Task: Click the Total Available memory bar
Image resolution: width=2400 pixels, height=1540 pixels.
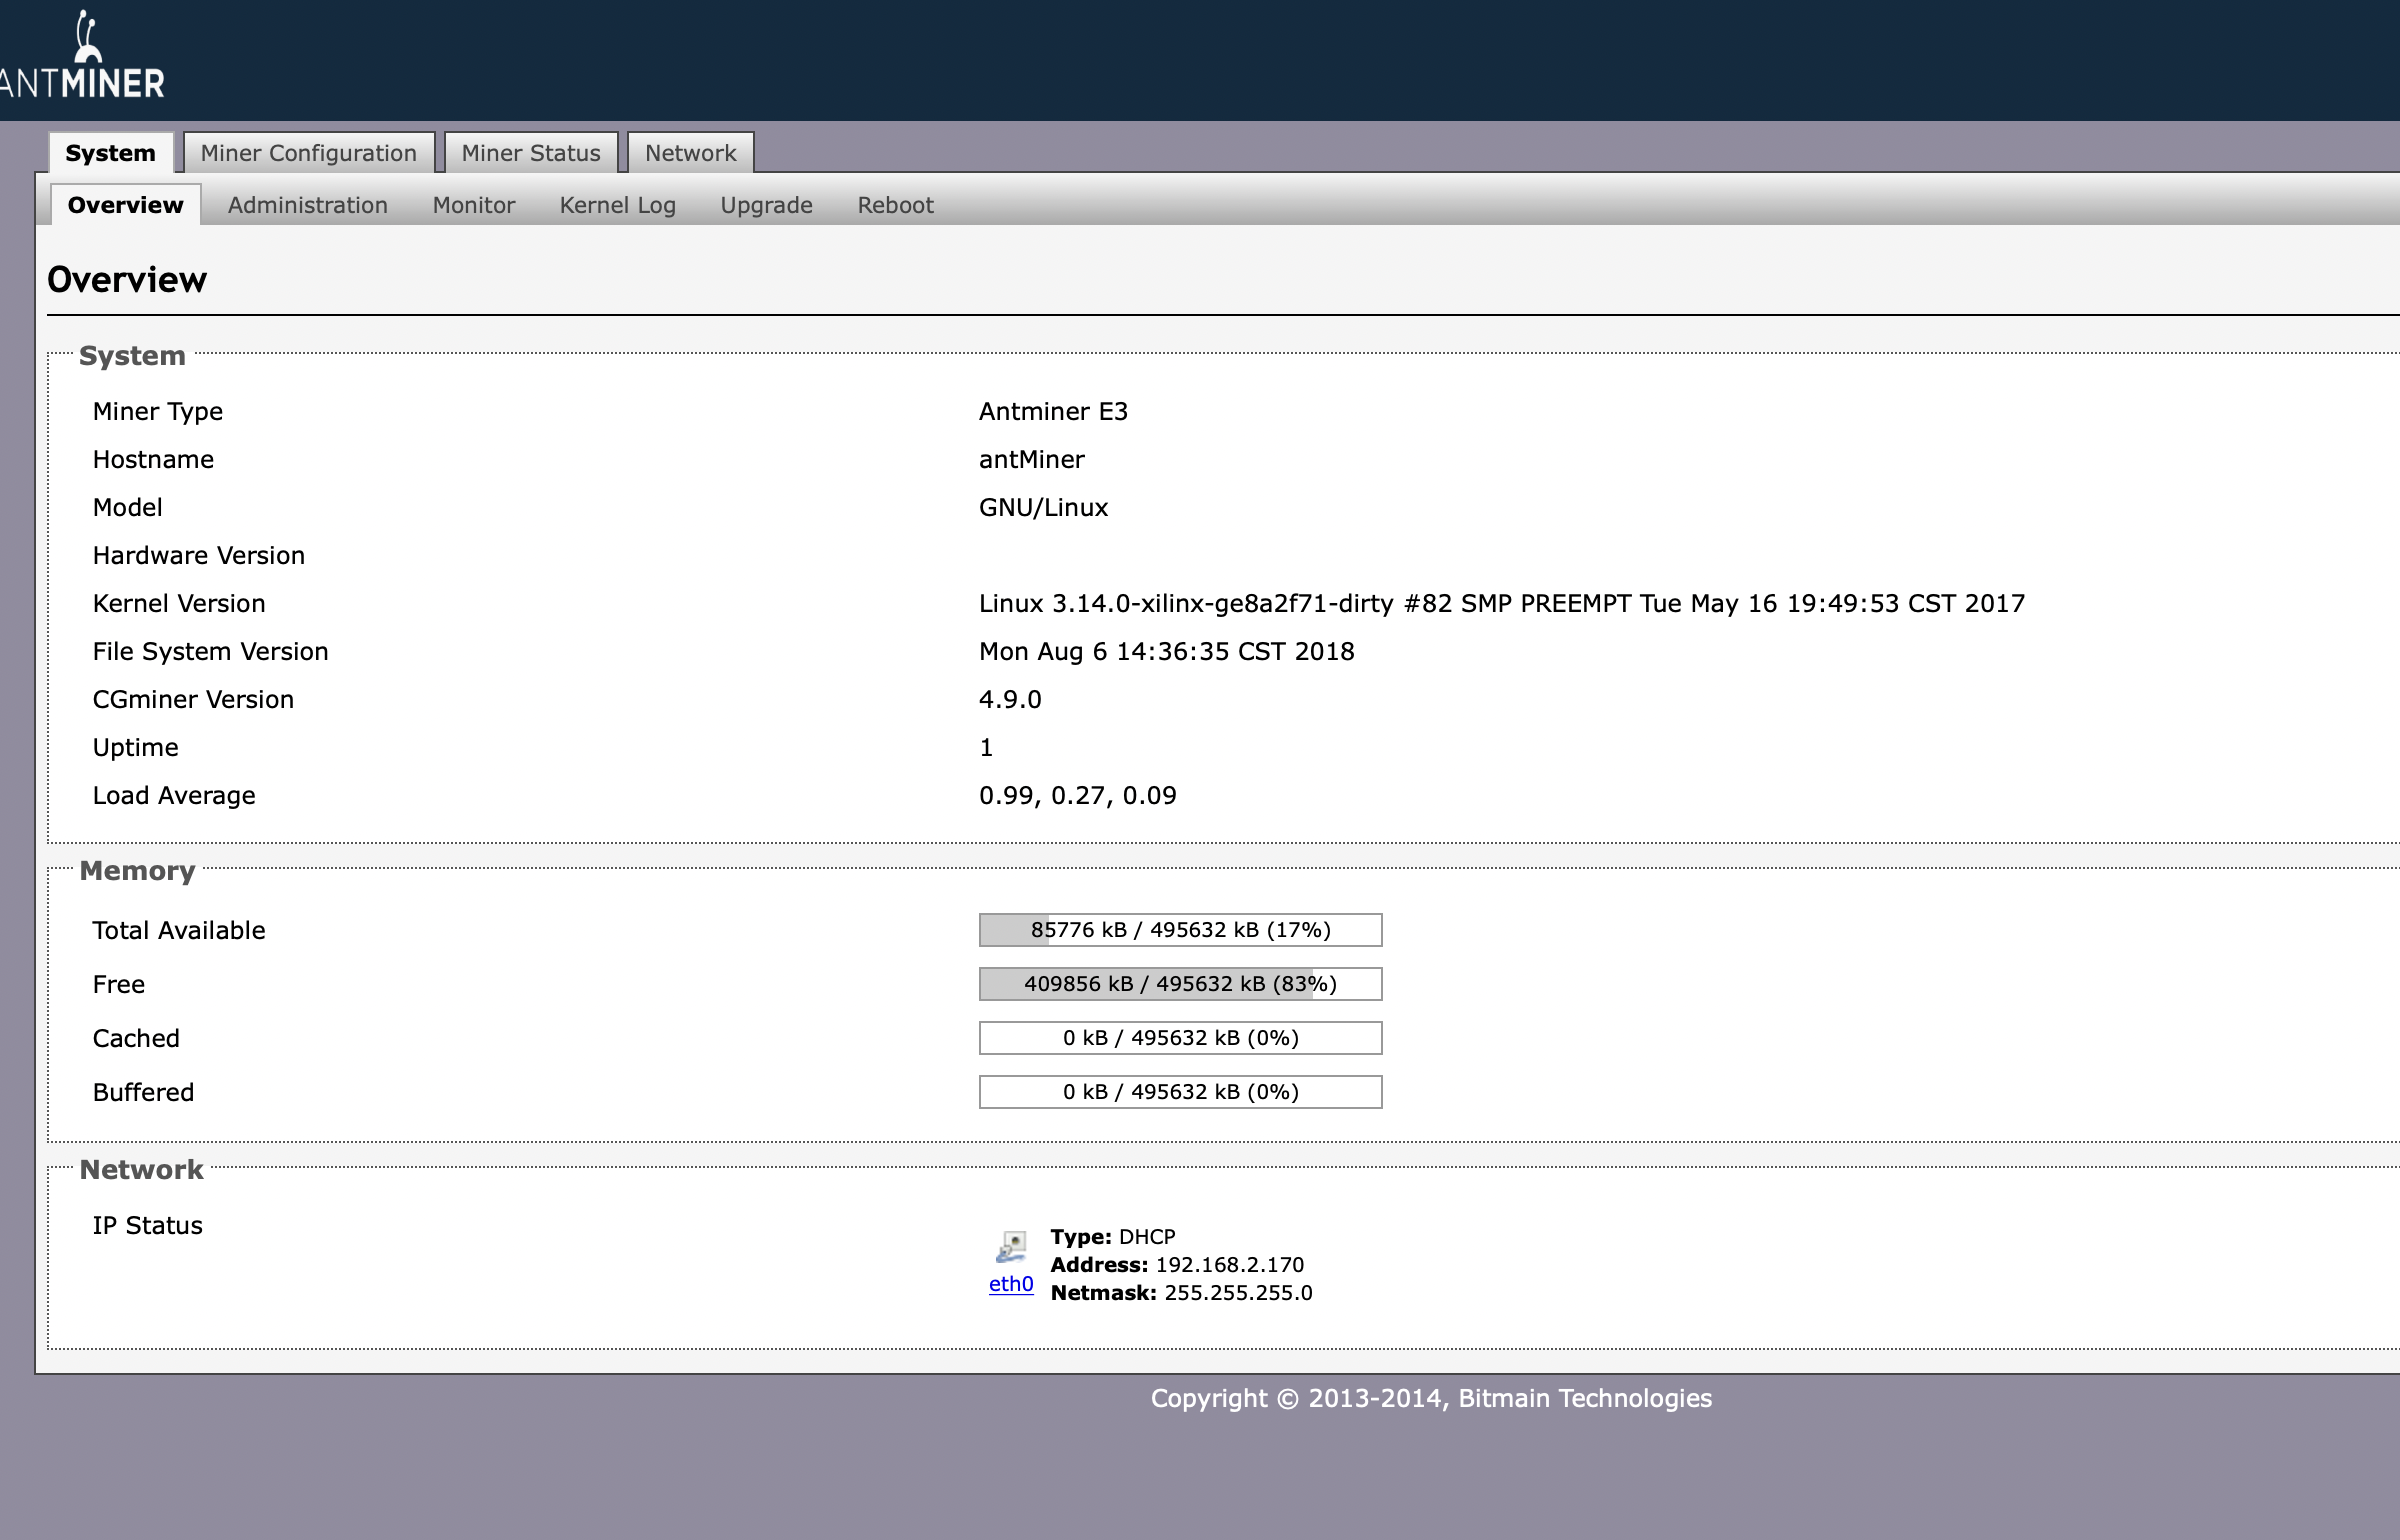Action: coord(1181,930)
